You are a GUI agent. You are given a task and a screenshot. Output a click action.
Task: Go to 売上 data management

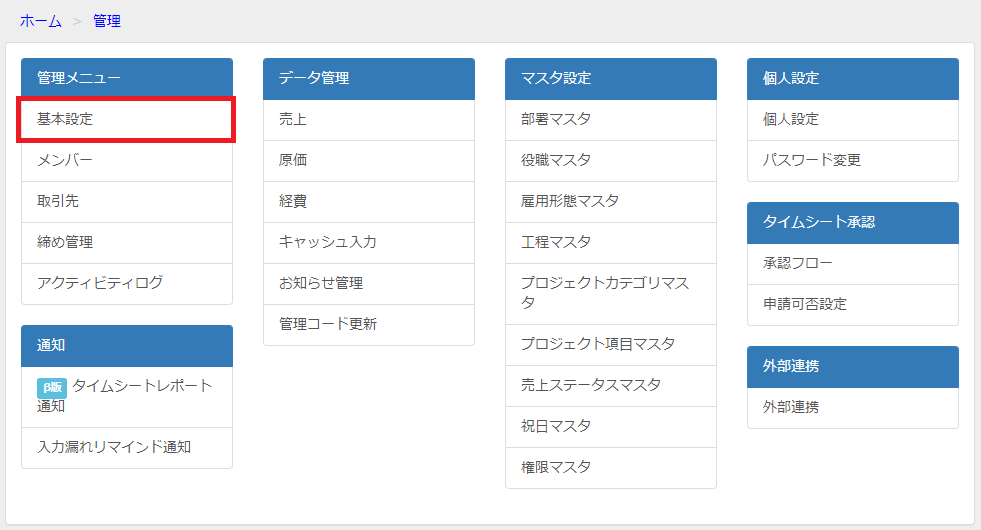369,120
